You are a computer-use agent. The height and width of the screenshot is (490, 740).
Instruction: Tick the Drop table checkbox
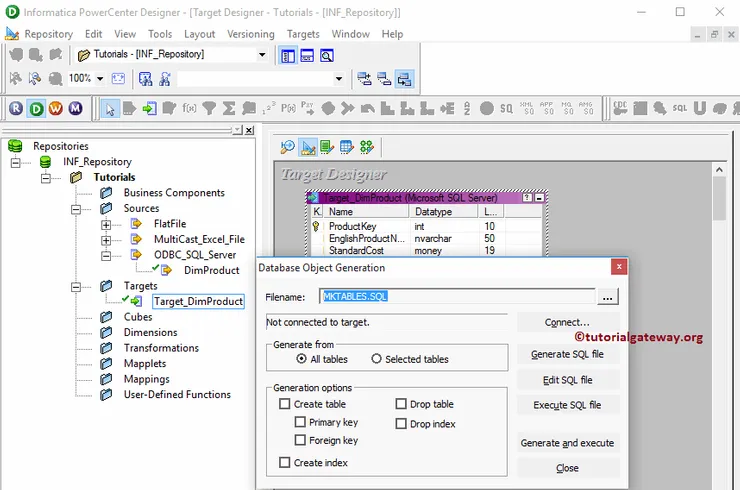(x=401, y=404)
